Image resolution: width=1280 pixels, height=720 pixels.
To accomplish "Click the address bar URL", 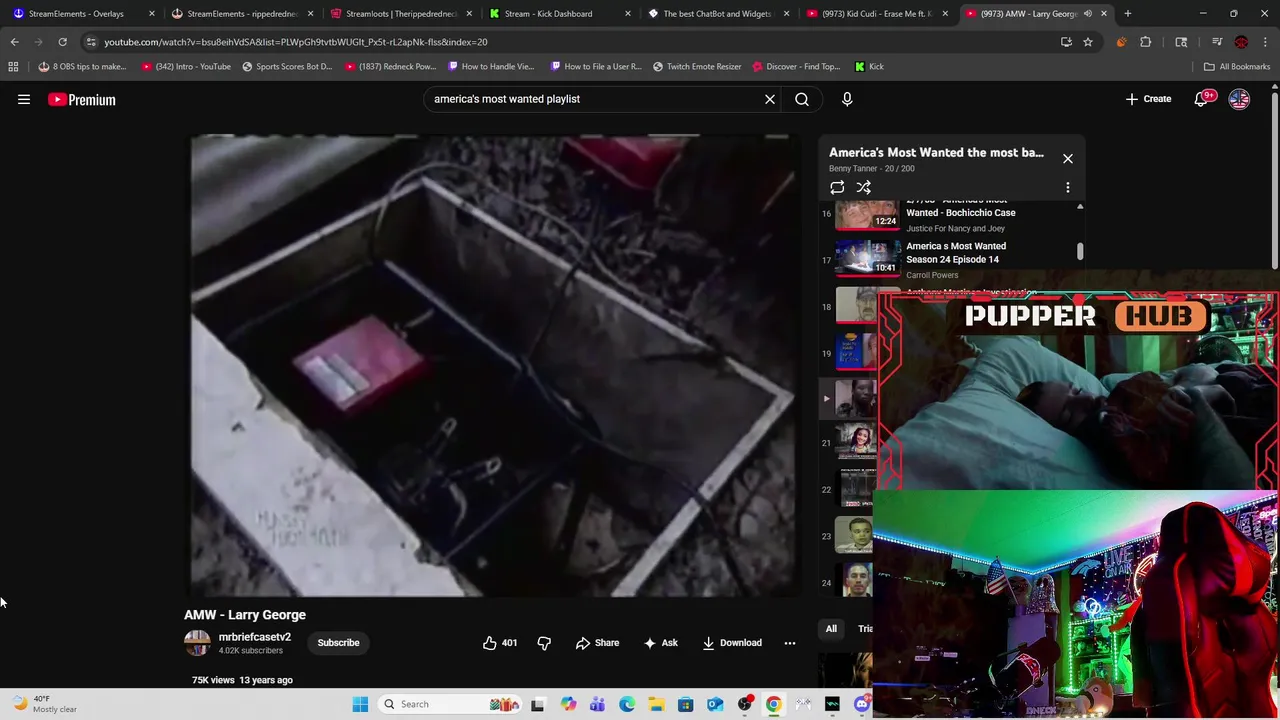I will (296, 42).
